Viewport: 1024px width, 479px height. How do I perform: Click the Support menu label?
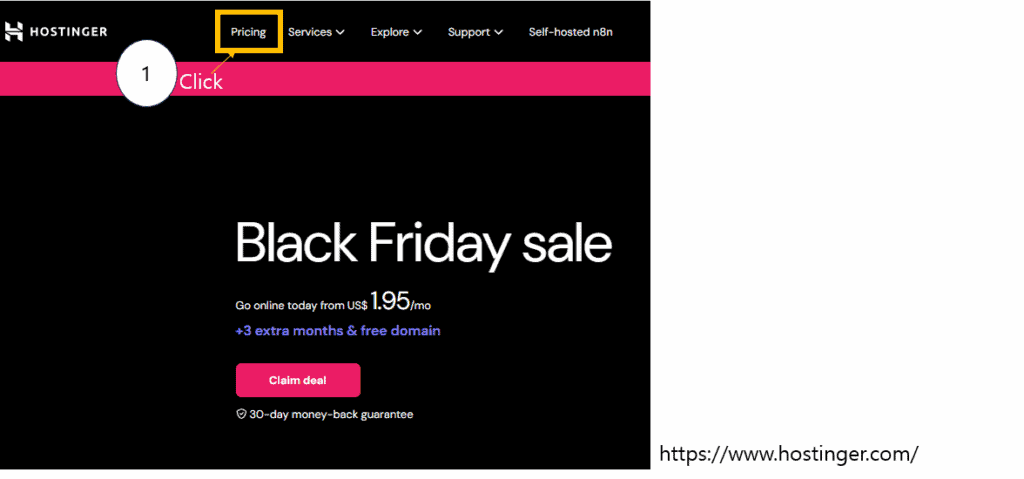click(x=468, y=32)
